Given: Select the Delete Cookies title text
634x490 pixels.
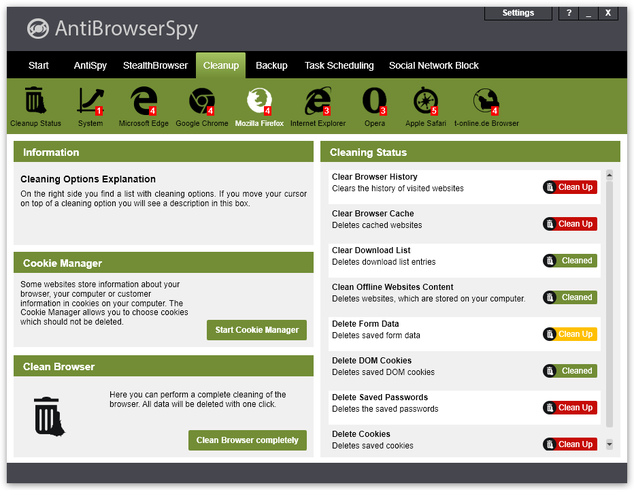Looking at the screenshot, I should (361, 434).
